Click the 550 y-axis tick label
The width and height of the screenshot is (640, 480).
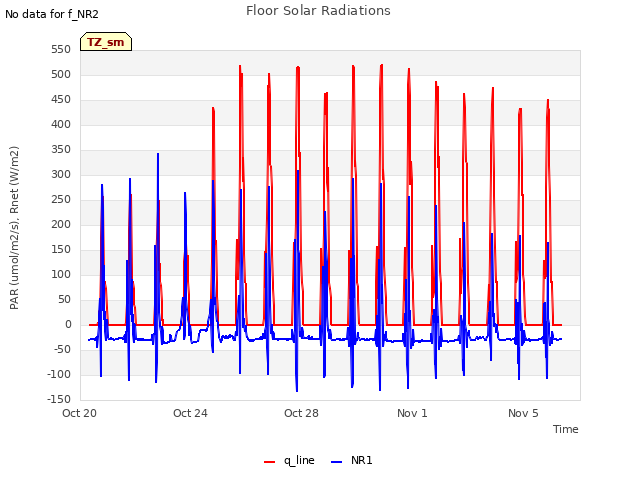[61, 50]
